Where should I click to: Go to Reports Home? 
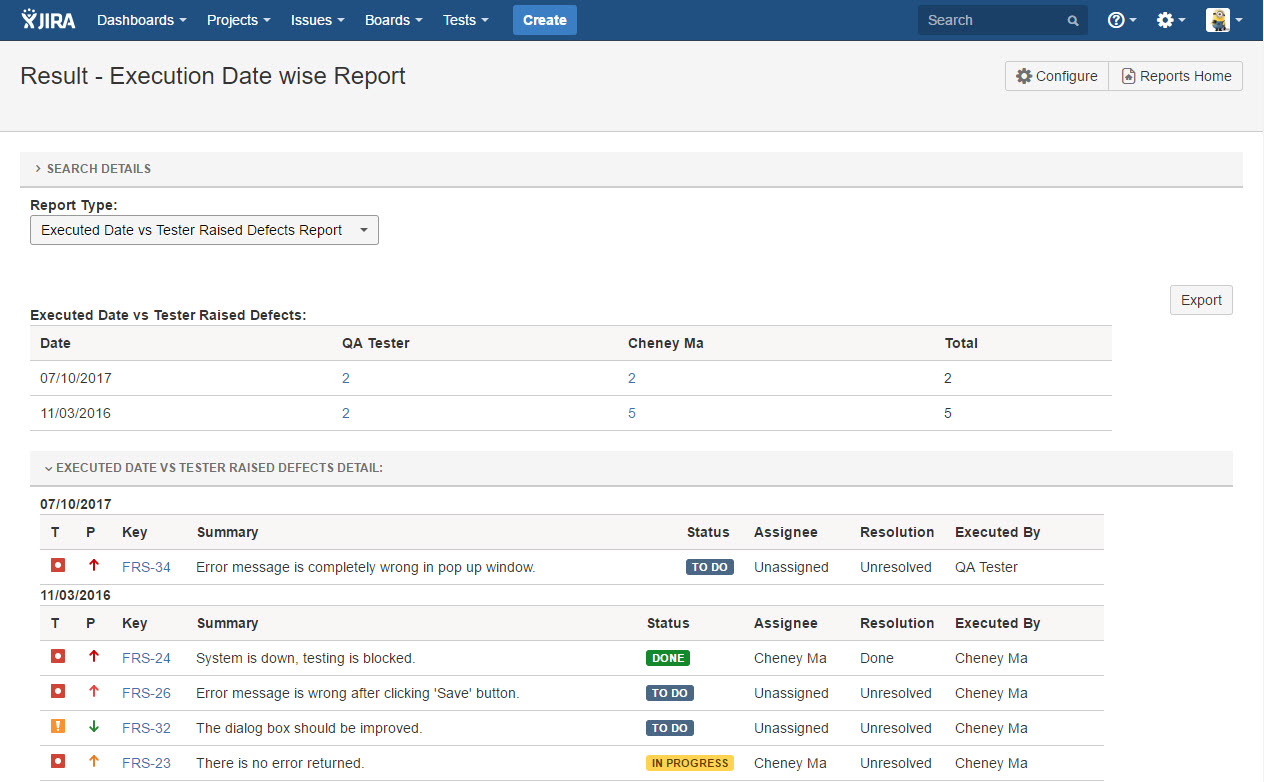(x=1176, y=76)
